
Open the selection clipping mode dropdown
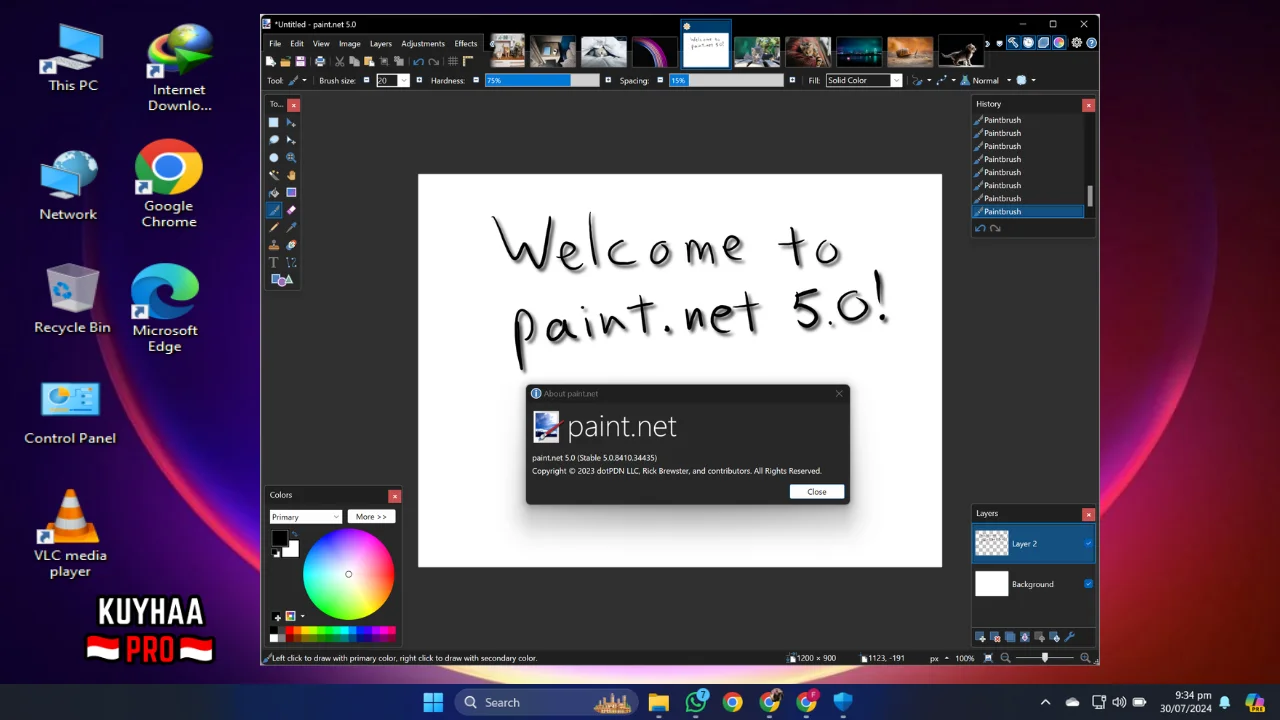click(x=1026, y=80)
